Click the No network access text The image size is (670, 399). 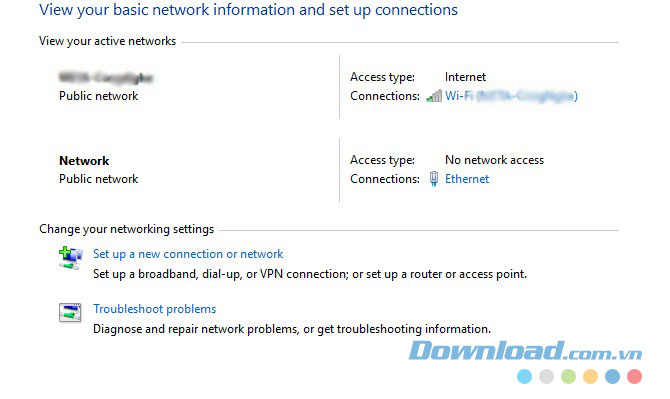point(494,160)
